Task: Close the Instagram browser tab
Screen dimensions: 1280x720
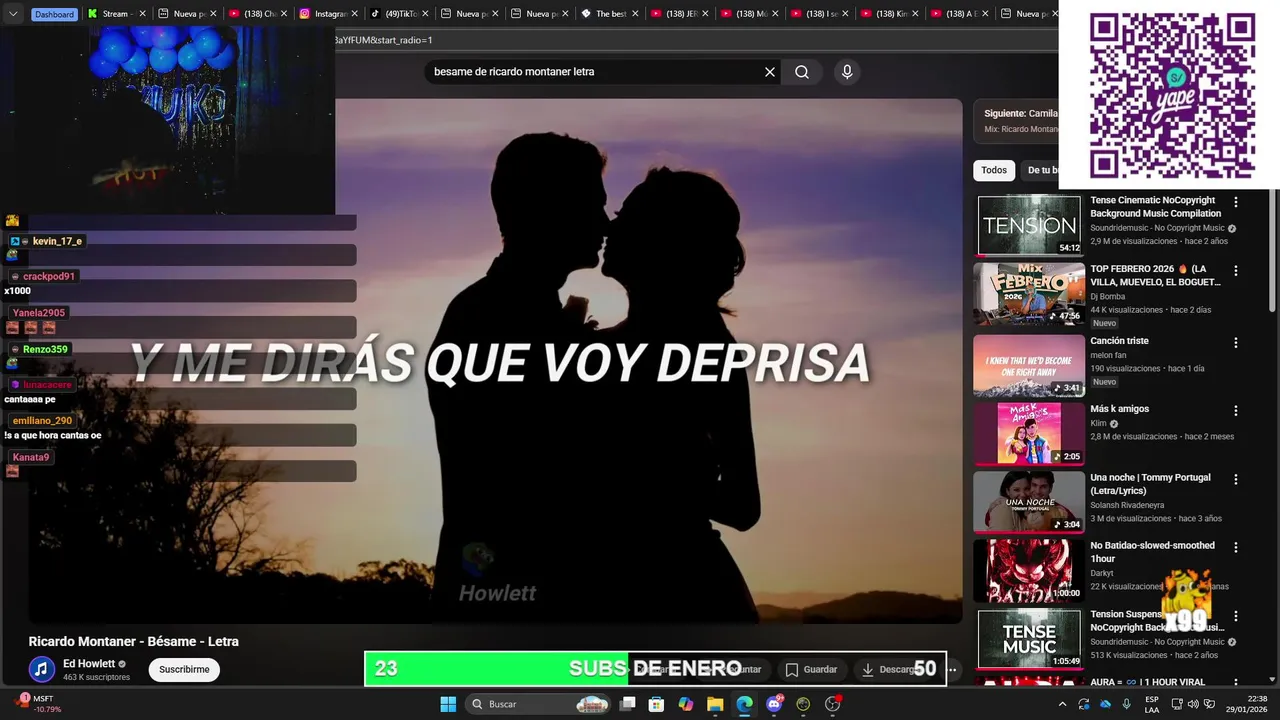Action: pos(355,14)
